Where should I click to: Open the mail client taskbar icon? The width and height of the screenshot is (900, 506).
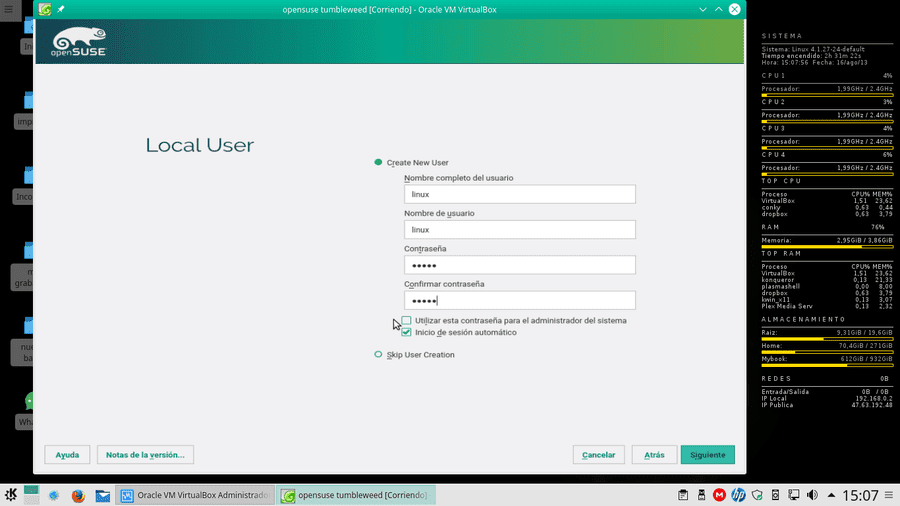click(103, 495)
